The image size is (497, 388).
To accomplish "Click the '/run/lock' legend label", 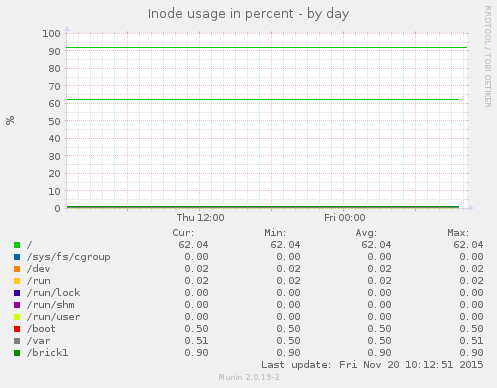I will (54, 293).
